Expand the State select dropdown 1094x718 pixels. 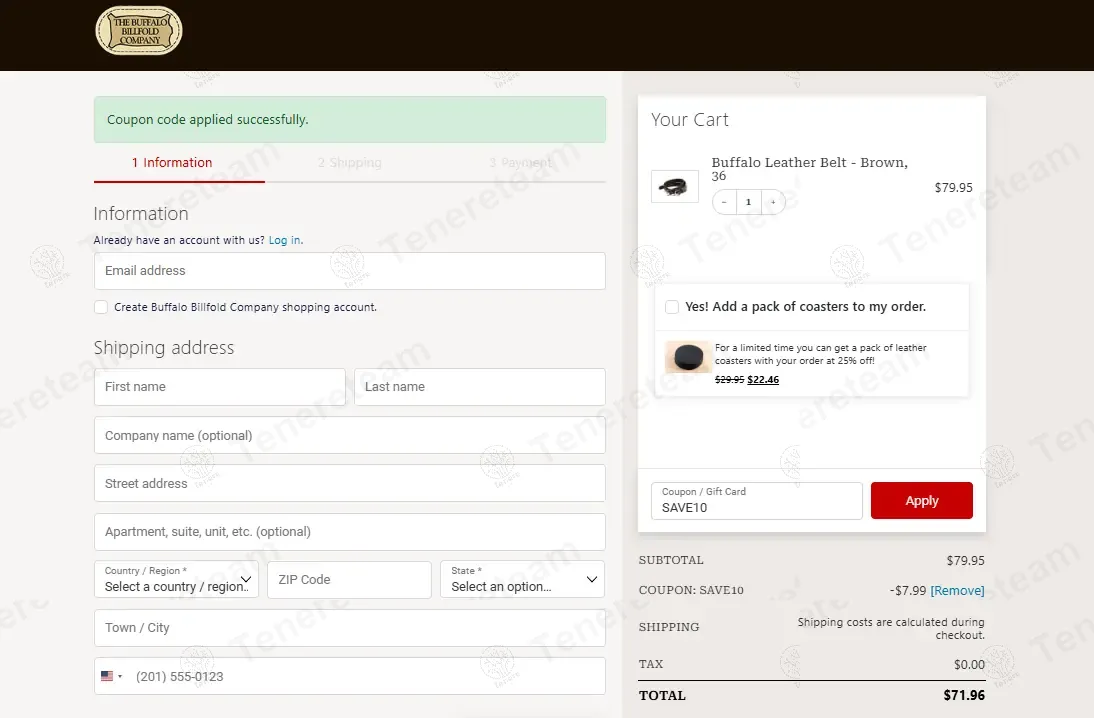[x=523, y=579]
